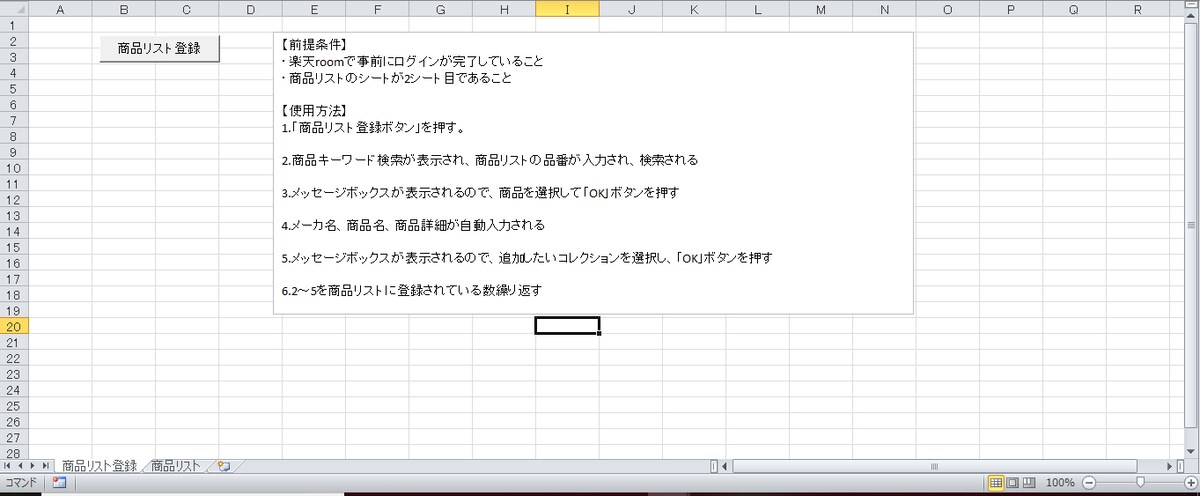Select column R header
1200x496 pixels.
point(1138,9)
